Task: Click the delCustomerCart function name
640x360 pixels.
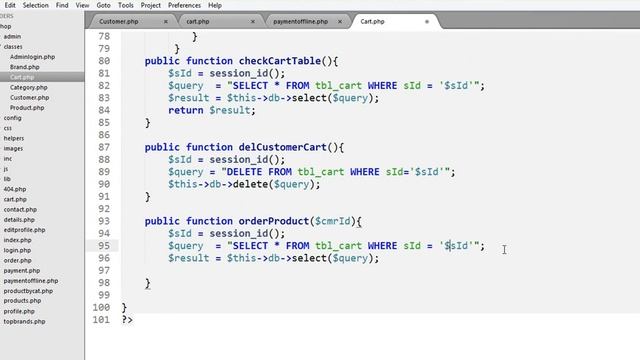Action: point(282,147)
